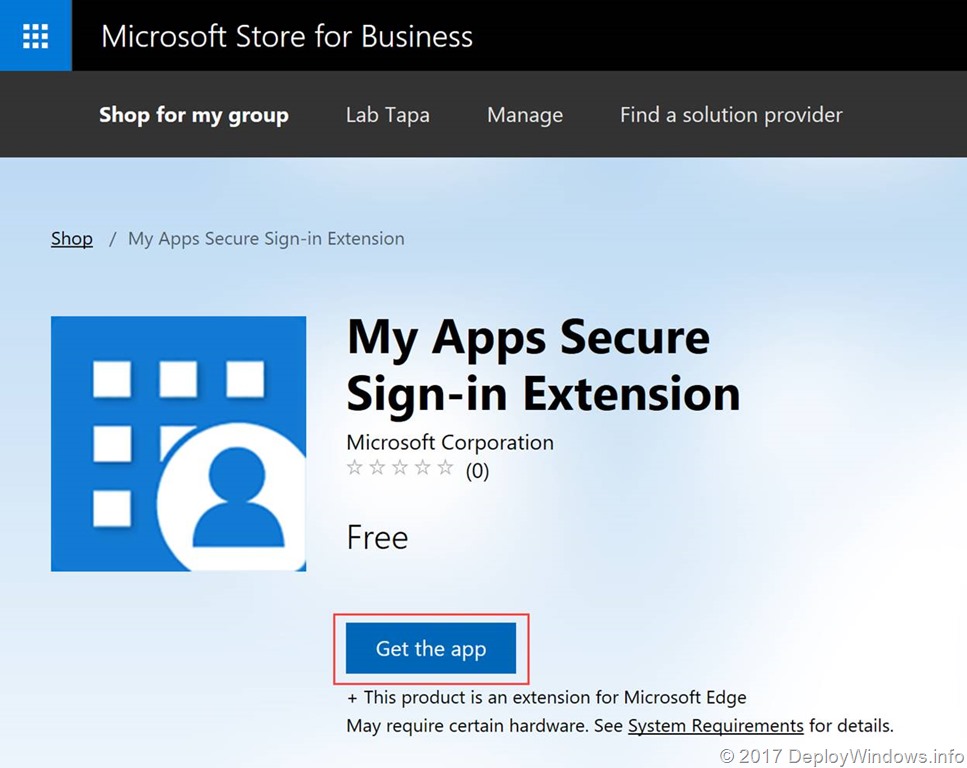
Task: Click the My Apps Secure Sign-in Extension app logo
Action: click(177, 442)
